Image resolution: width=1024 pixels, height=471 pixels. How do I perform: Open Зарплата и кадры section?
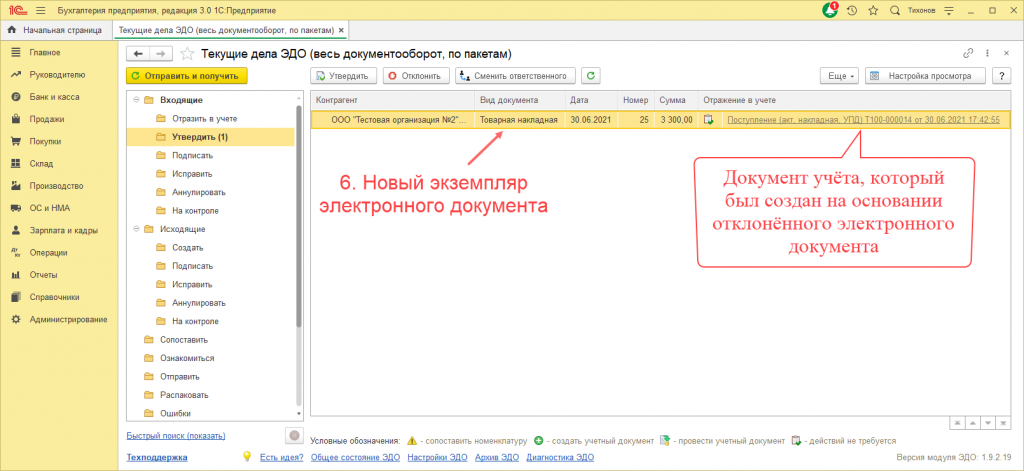pos(63,231)
